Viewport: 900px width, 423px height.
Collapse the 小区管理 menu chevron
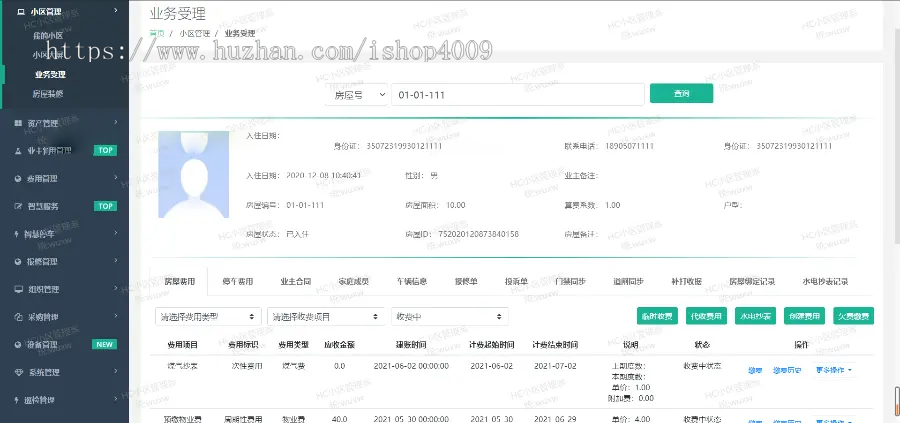(x=116, y=10)
